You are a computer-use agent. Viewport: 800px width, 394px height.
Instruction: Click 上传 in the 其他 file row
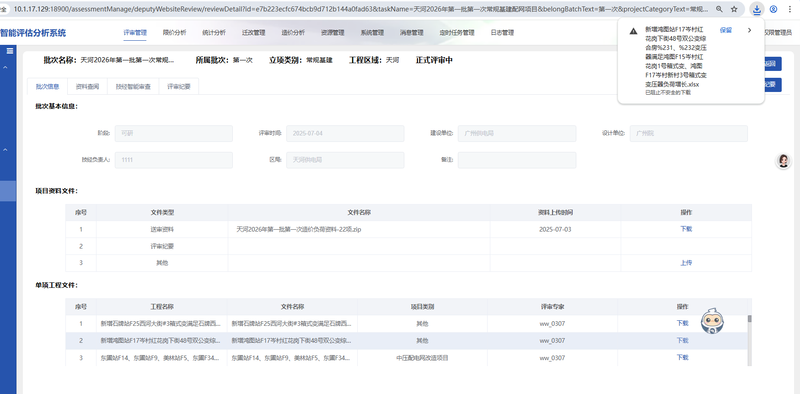click(x=686, y=263)
